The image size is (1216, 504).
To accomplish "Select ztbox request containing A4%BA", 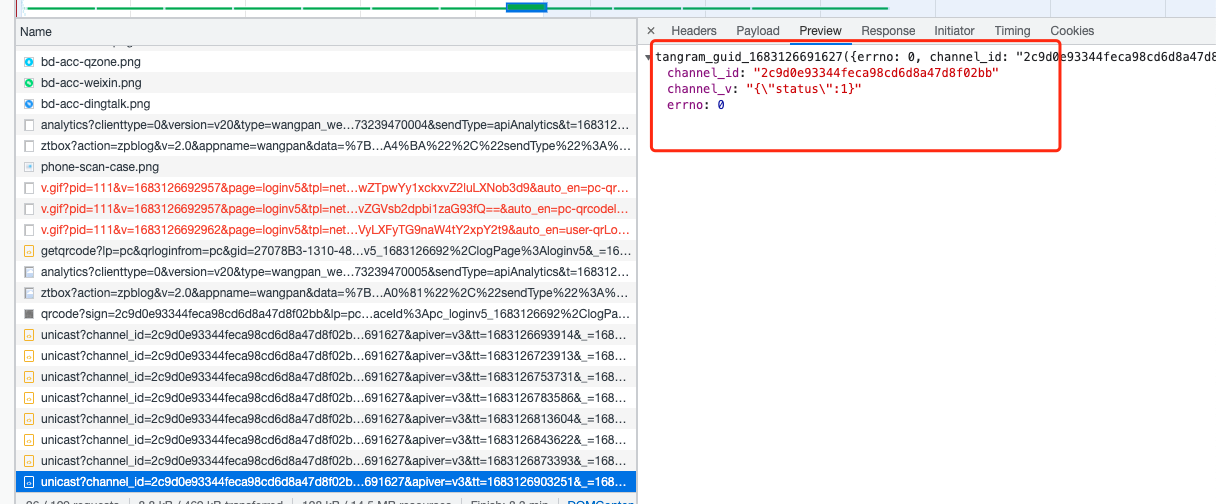I will coord(326,146).
